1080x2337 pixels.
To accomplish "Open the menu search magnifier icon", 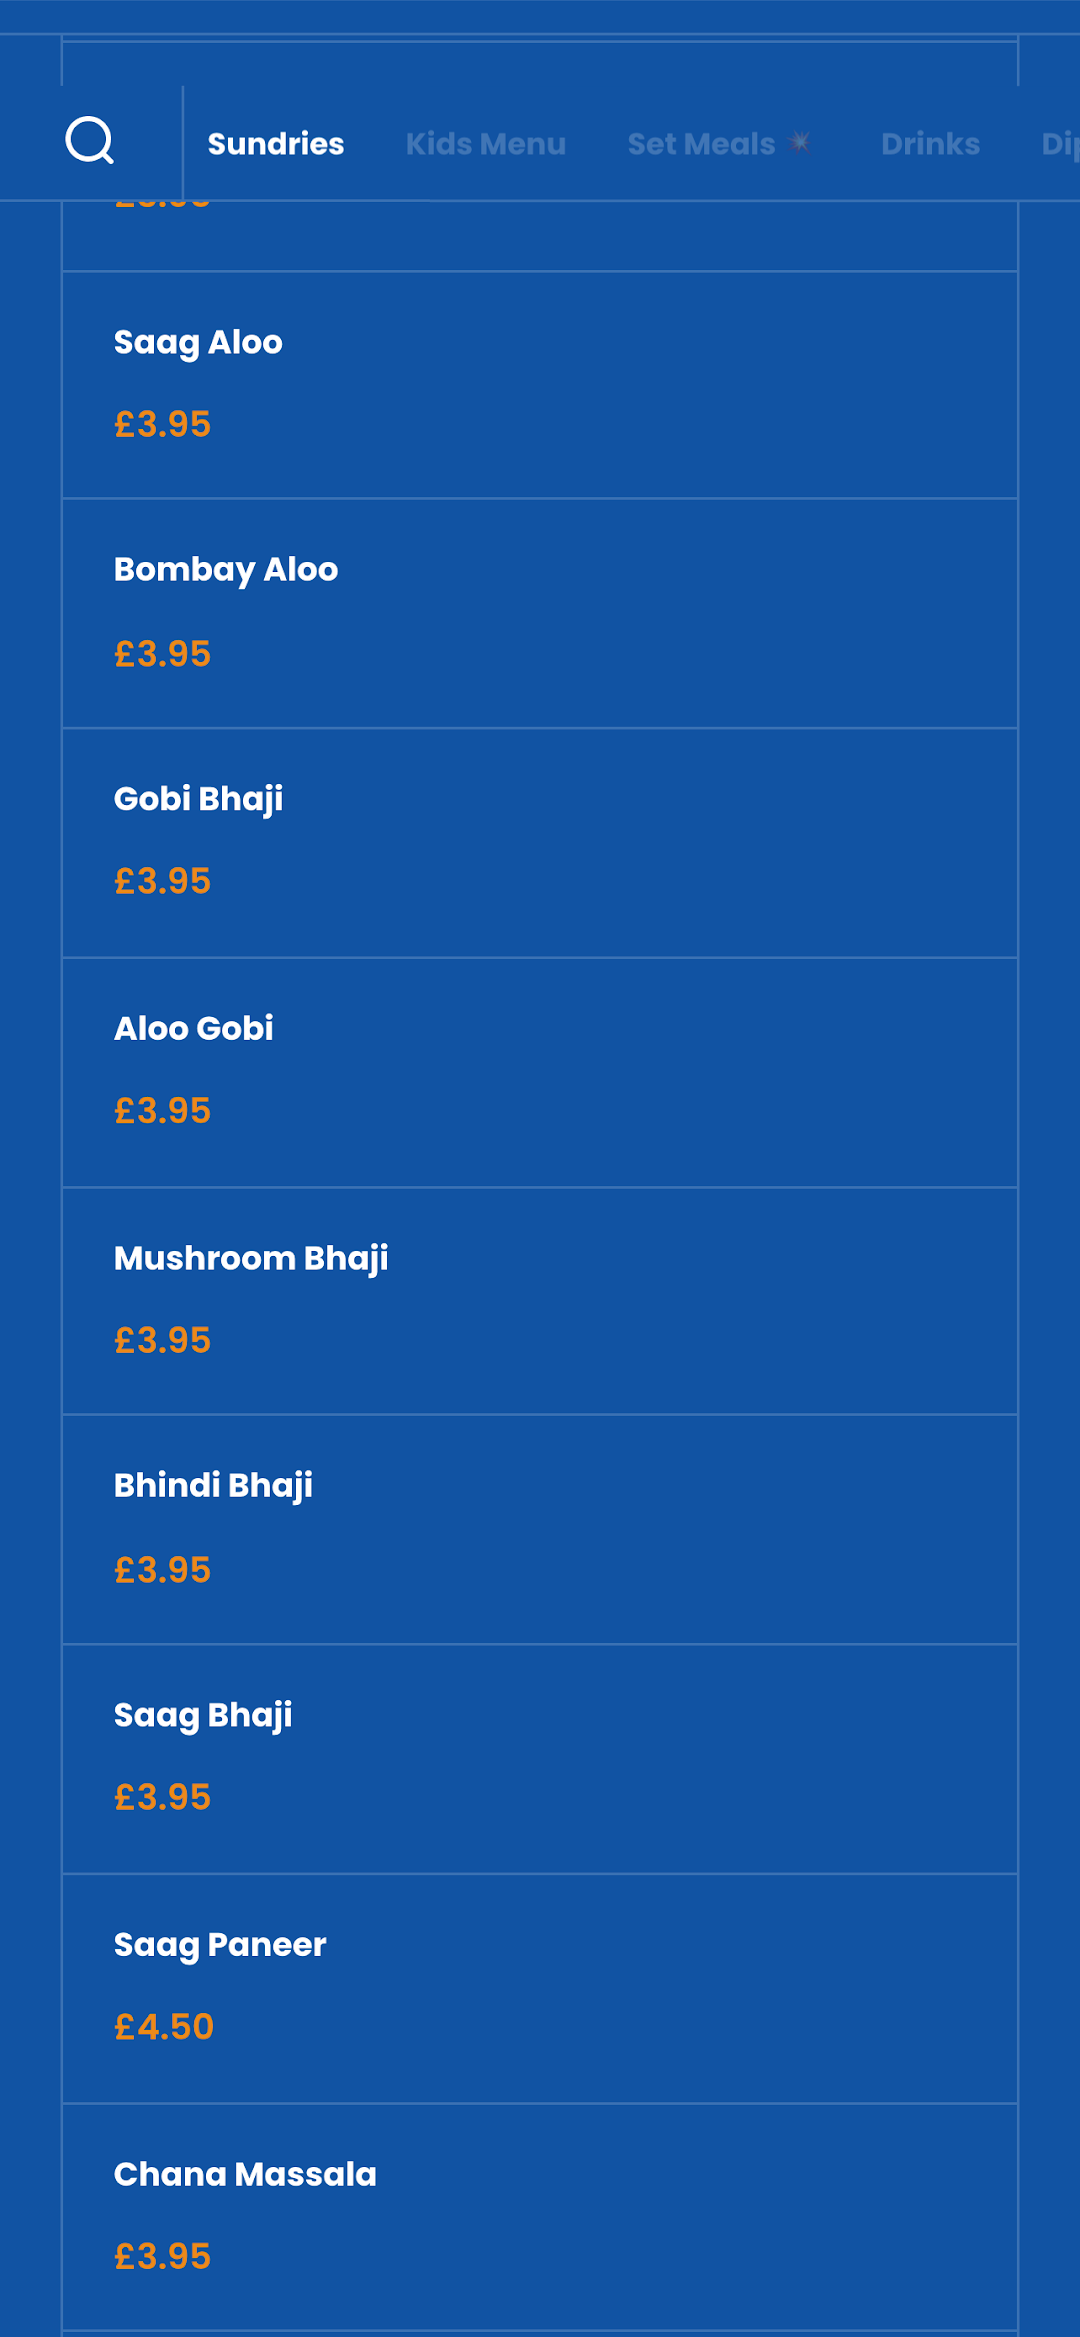I will pyautogui.click(x=90, y=141).
